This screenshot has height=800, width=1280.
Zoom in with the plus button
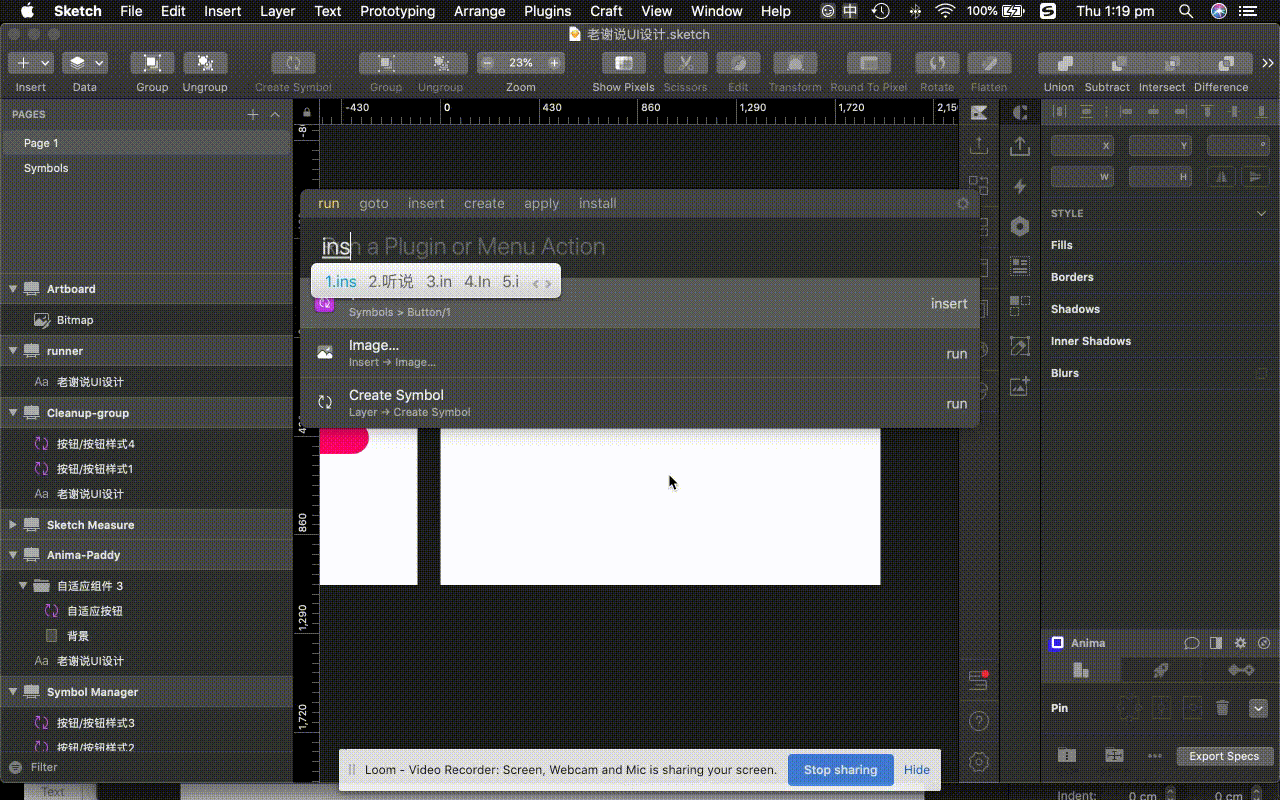coord(553,63)
